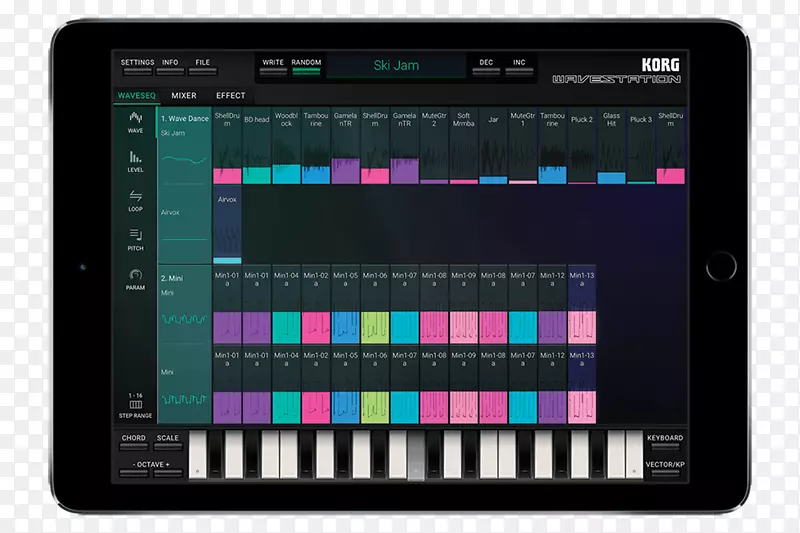Select the Pluck 3 wave step
Screen dimensions: 800x533
[x=641, y=146]
